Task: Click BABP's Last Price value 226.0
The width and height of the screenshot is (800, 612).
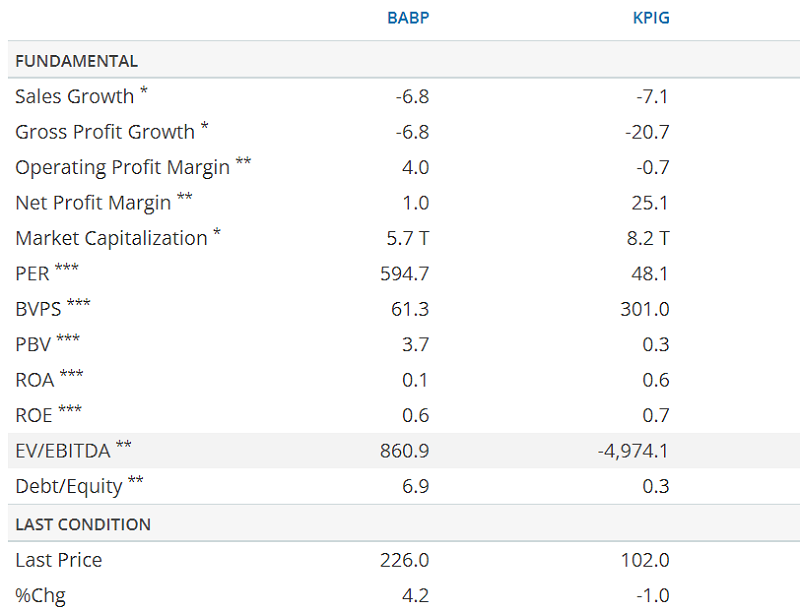Action: [x=405, y=560]
